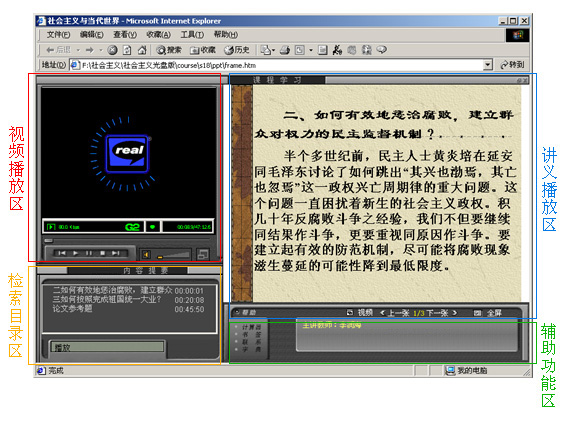Image resolution: width=571 pixels, height=426 pixels.
Task: Click the RealPlayer play control
Action: click(x=75, y=253)
